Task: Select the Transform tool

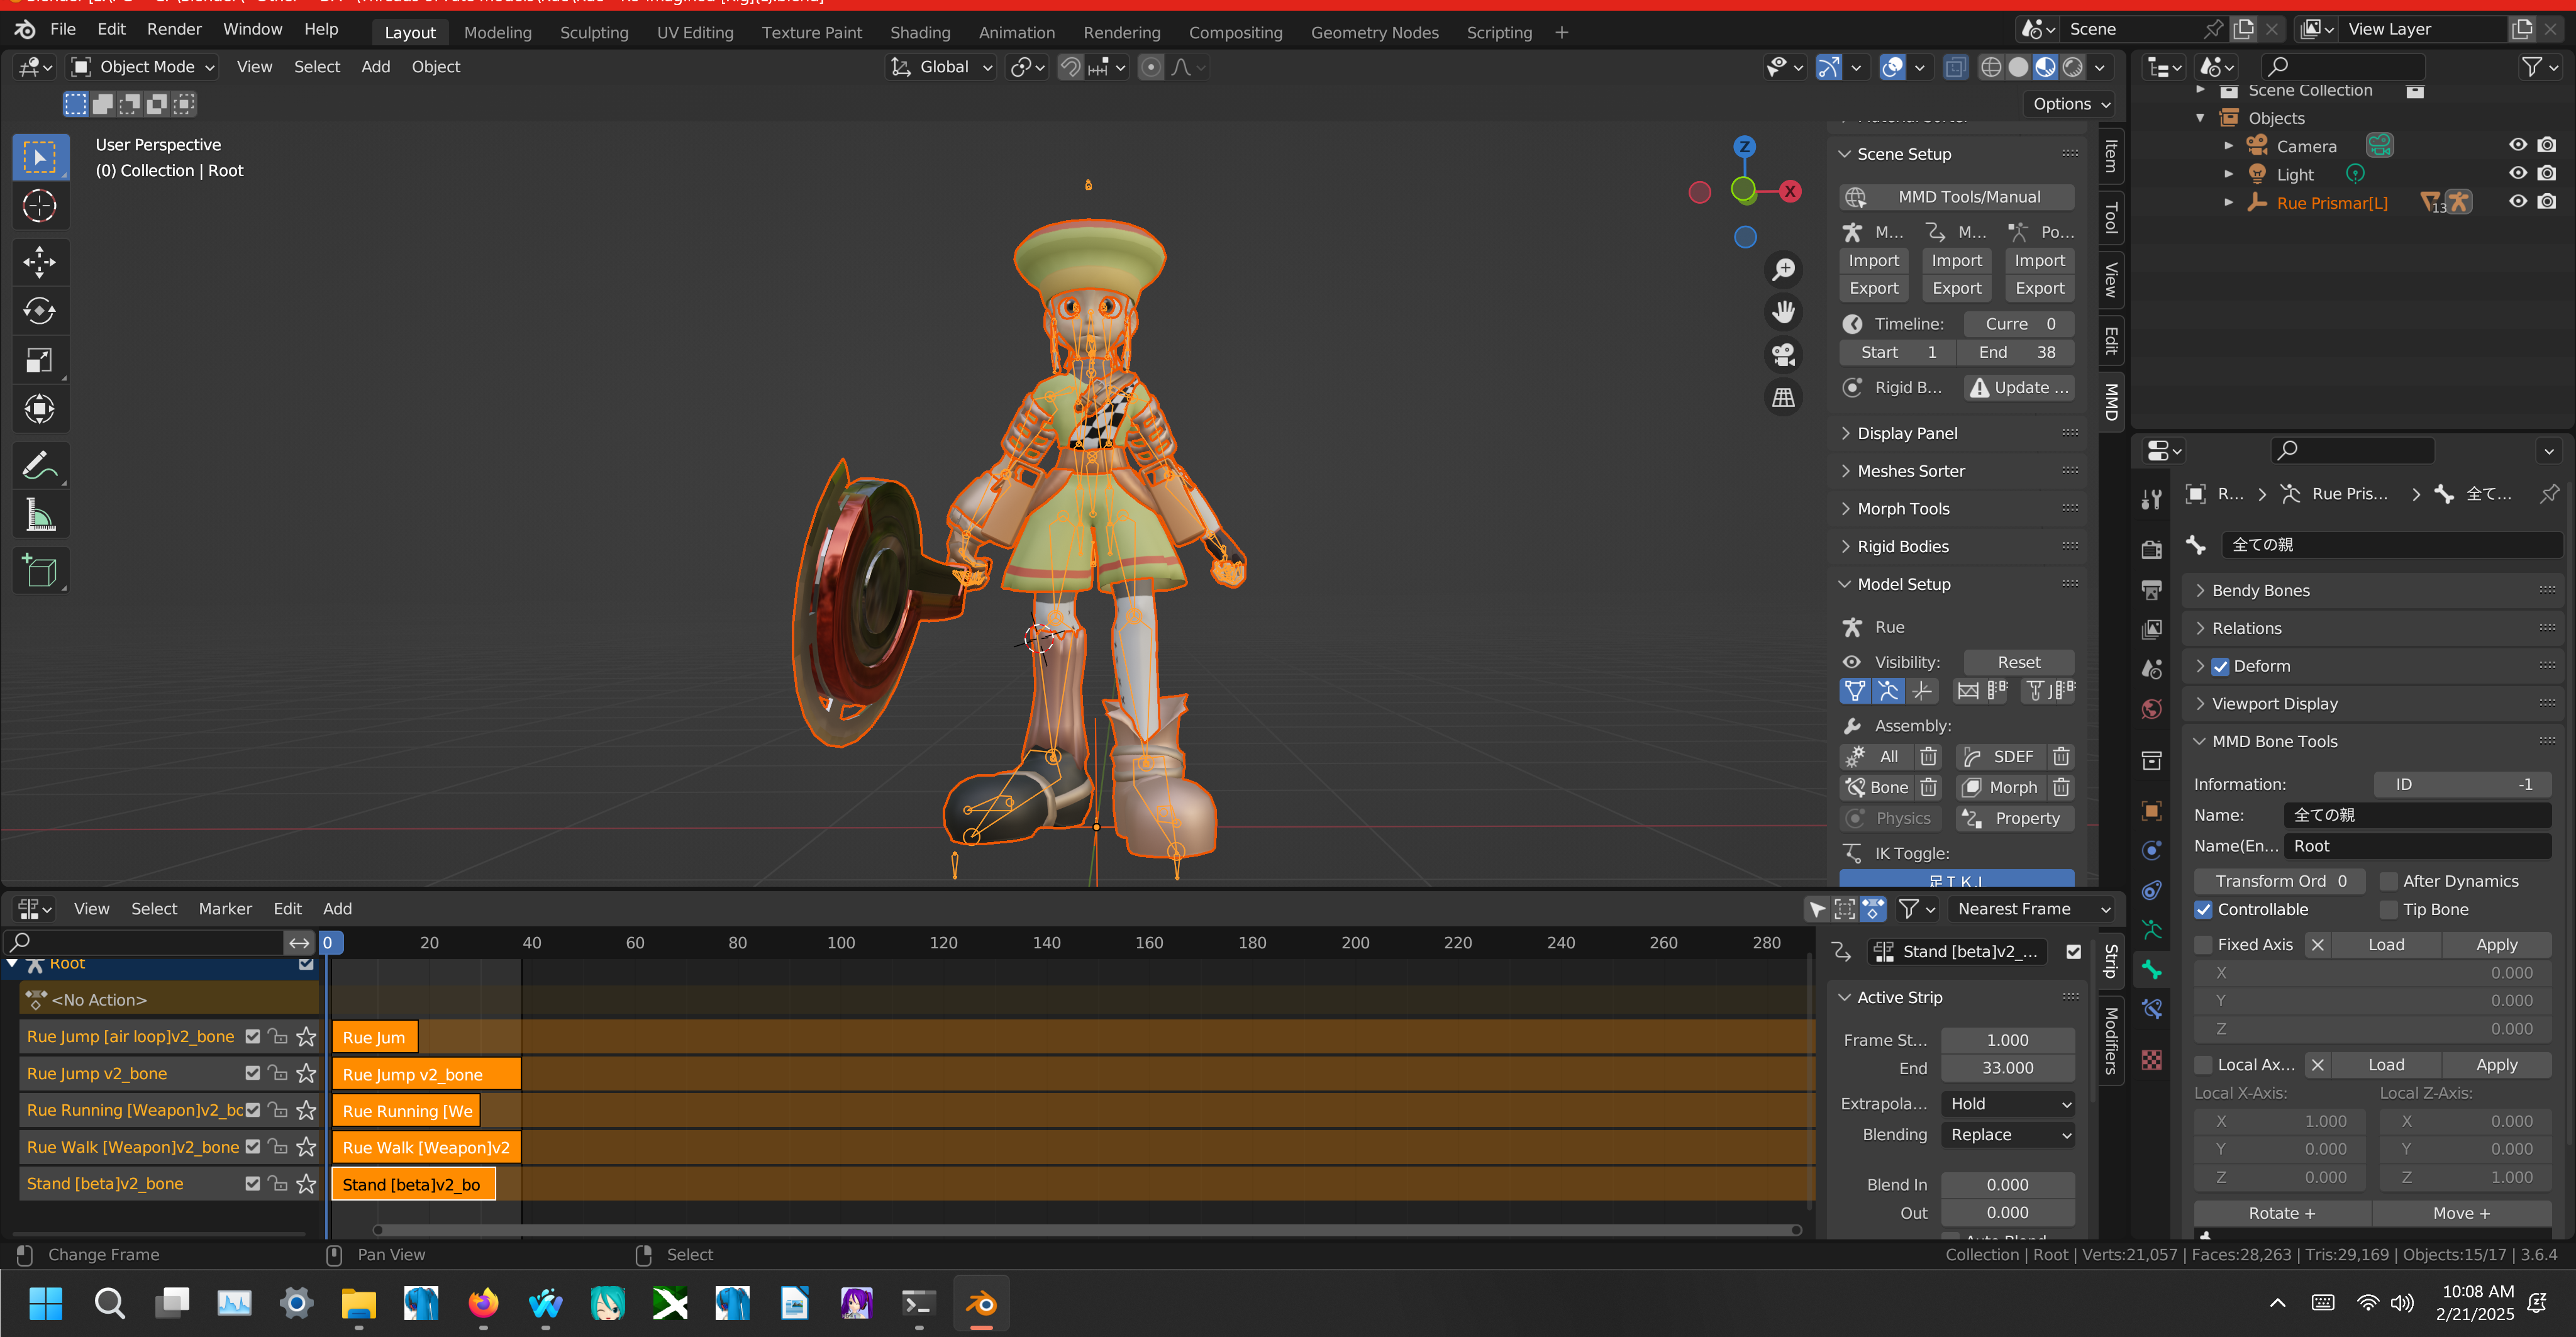Action: [x=40, y=409]
